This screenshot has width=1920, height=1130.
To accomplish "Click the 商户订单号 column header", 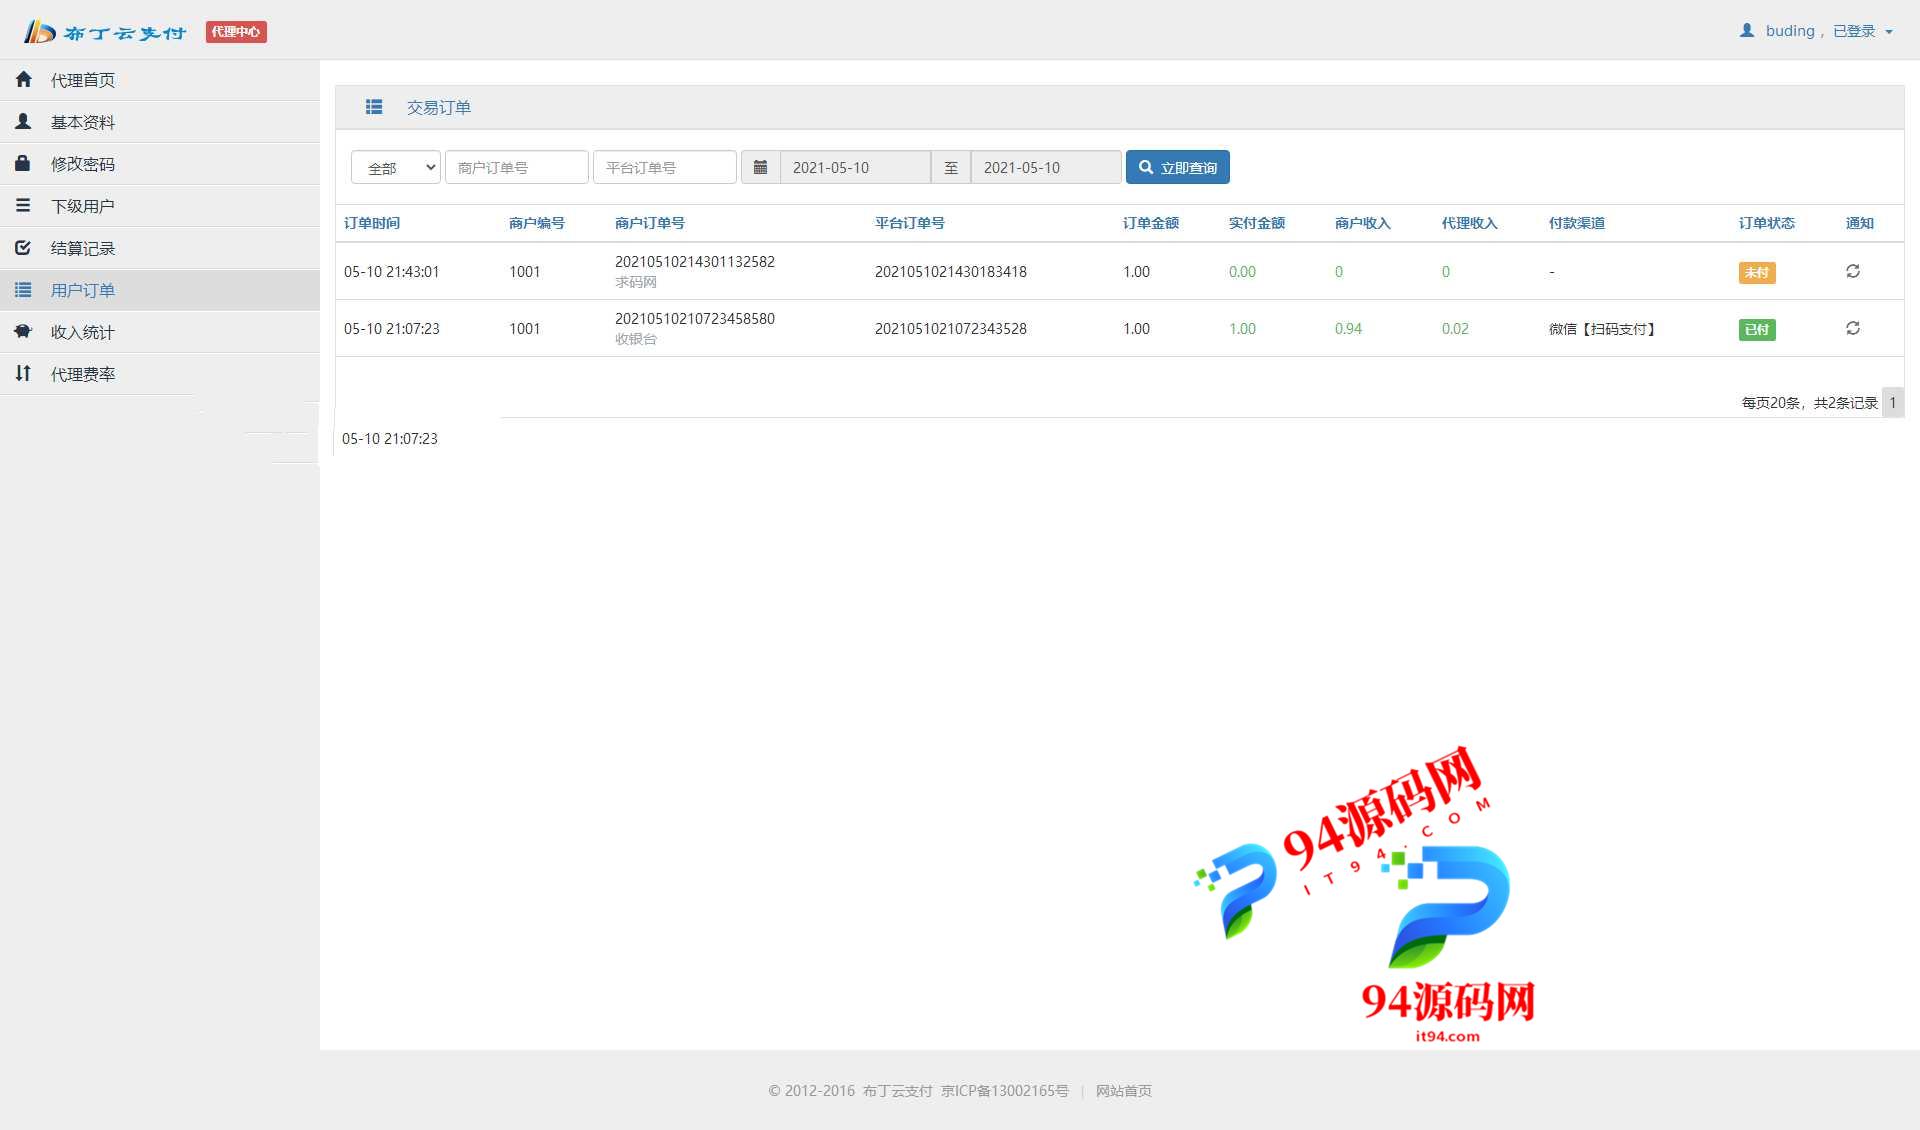I will point(650,223).
